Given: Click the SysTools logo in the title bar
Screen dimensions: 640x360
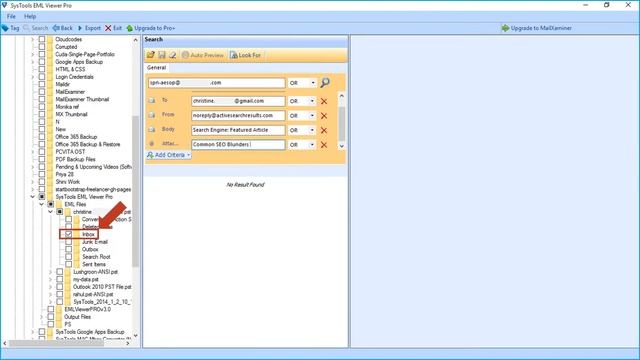Looking at the screenshot, I should click(4, 5).
